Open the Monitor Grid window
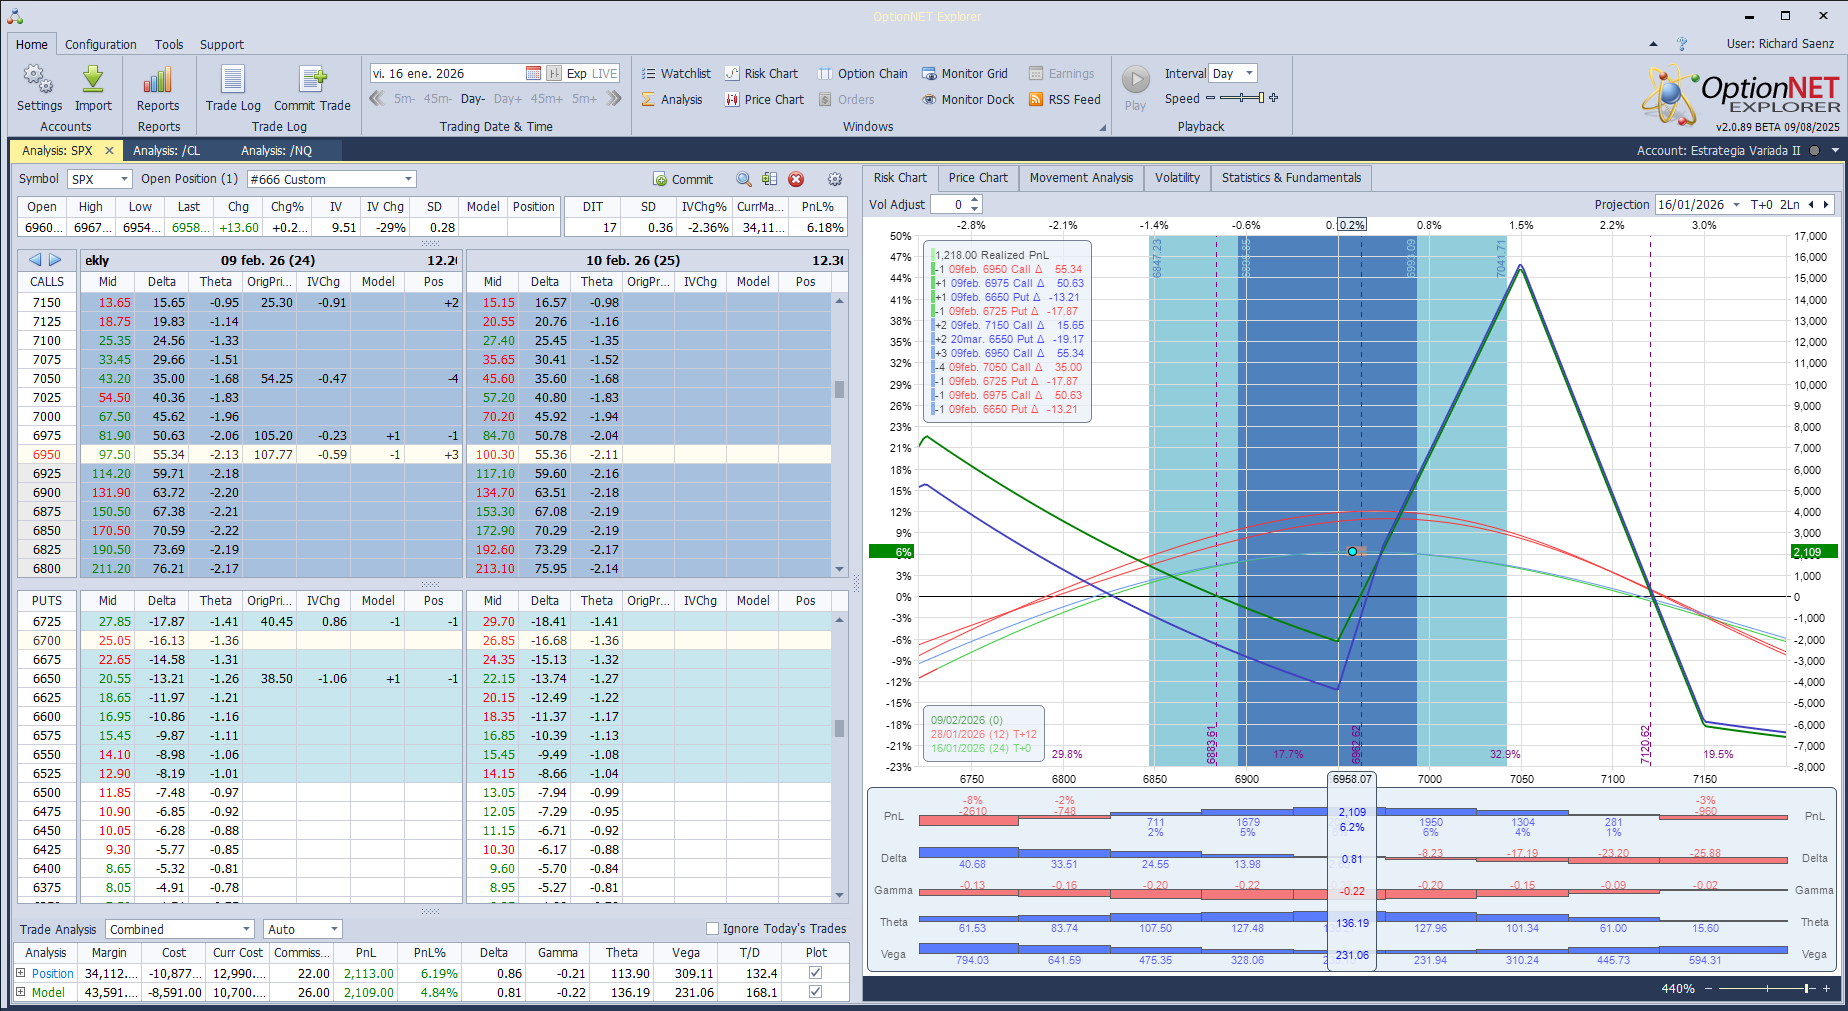Image resolution: width=1848 pixels, height=1011 pixels. coord(964,73)
